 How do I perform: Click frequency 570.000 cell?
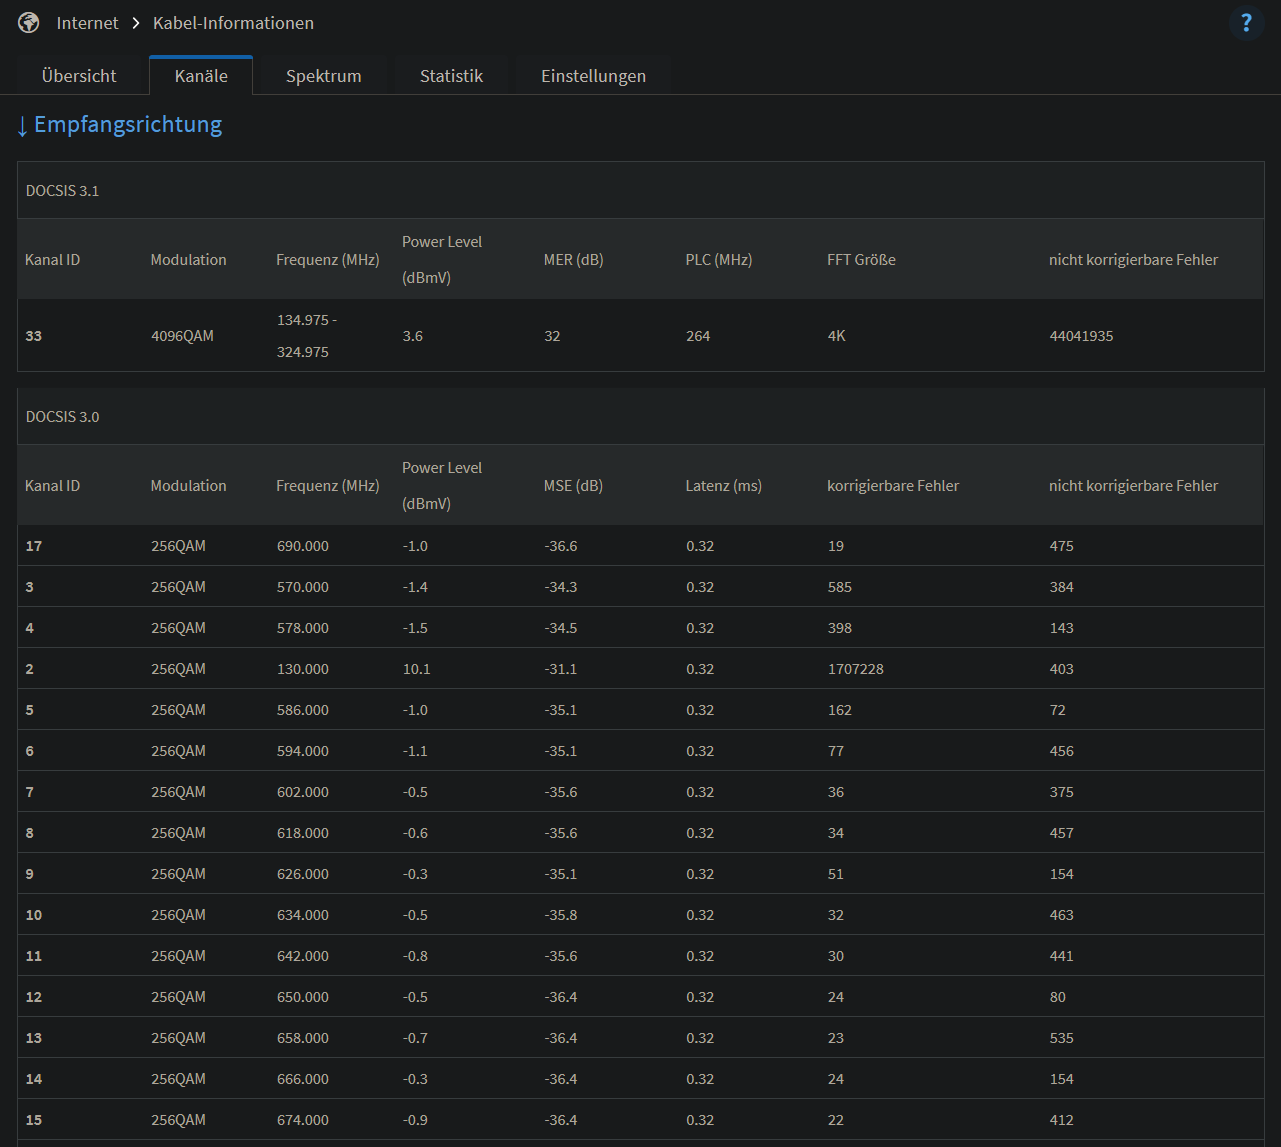coord(303,587)
